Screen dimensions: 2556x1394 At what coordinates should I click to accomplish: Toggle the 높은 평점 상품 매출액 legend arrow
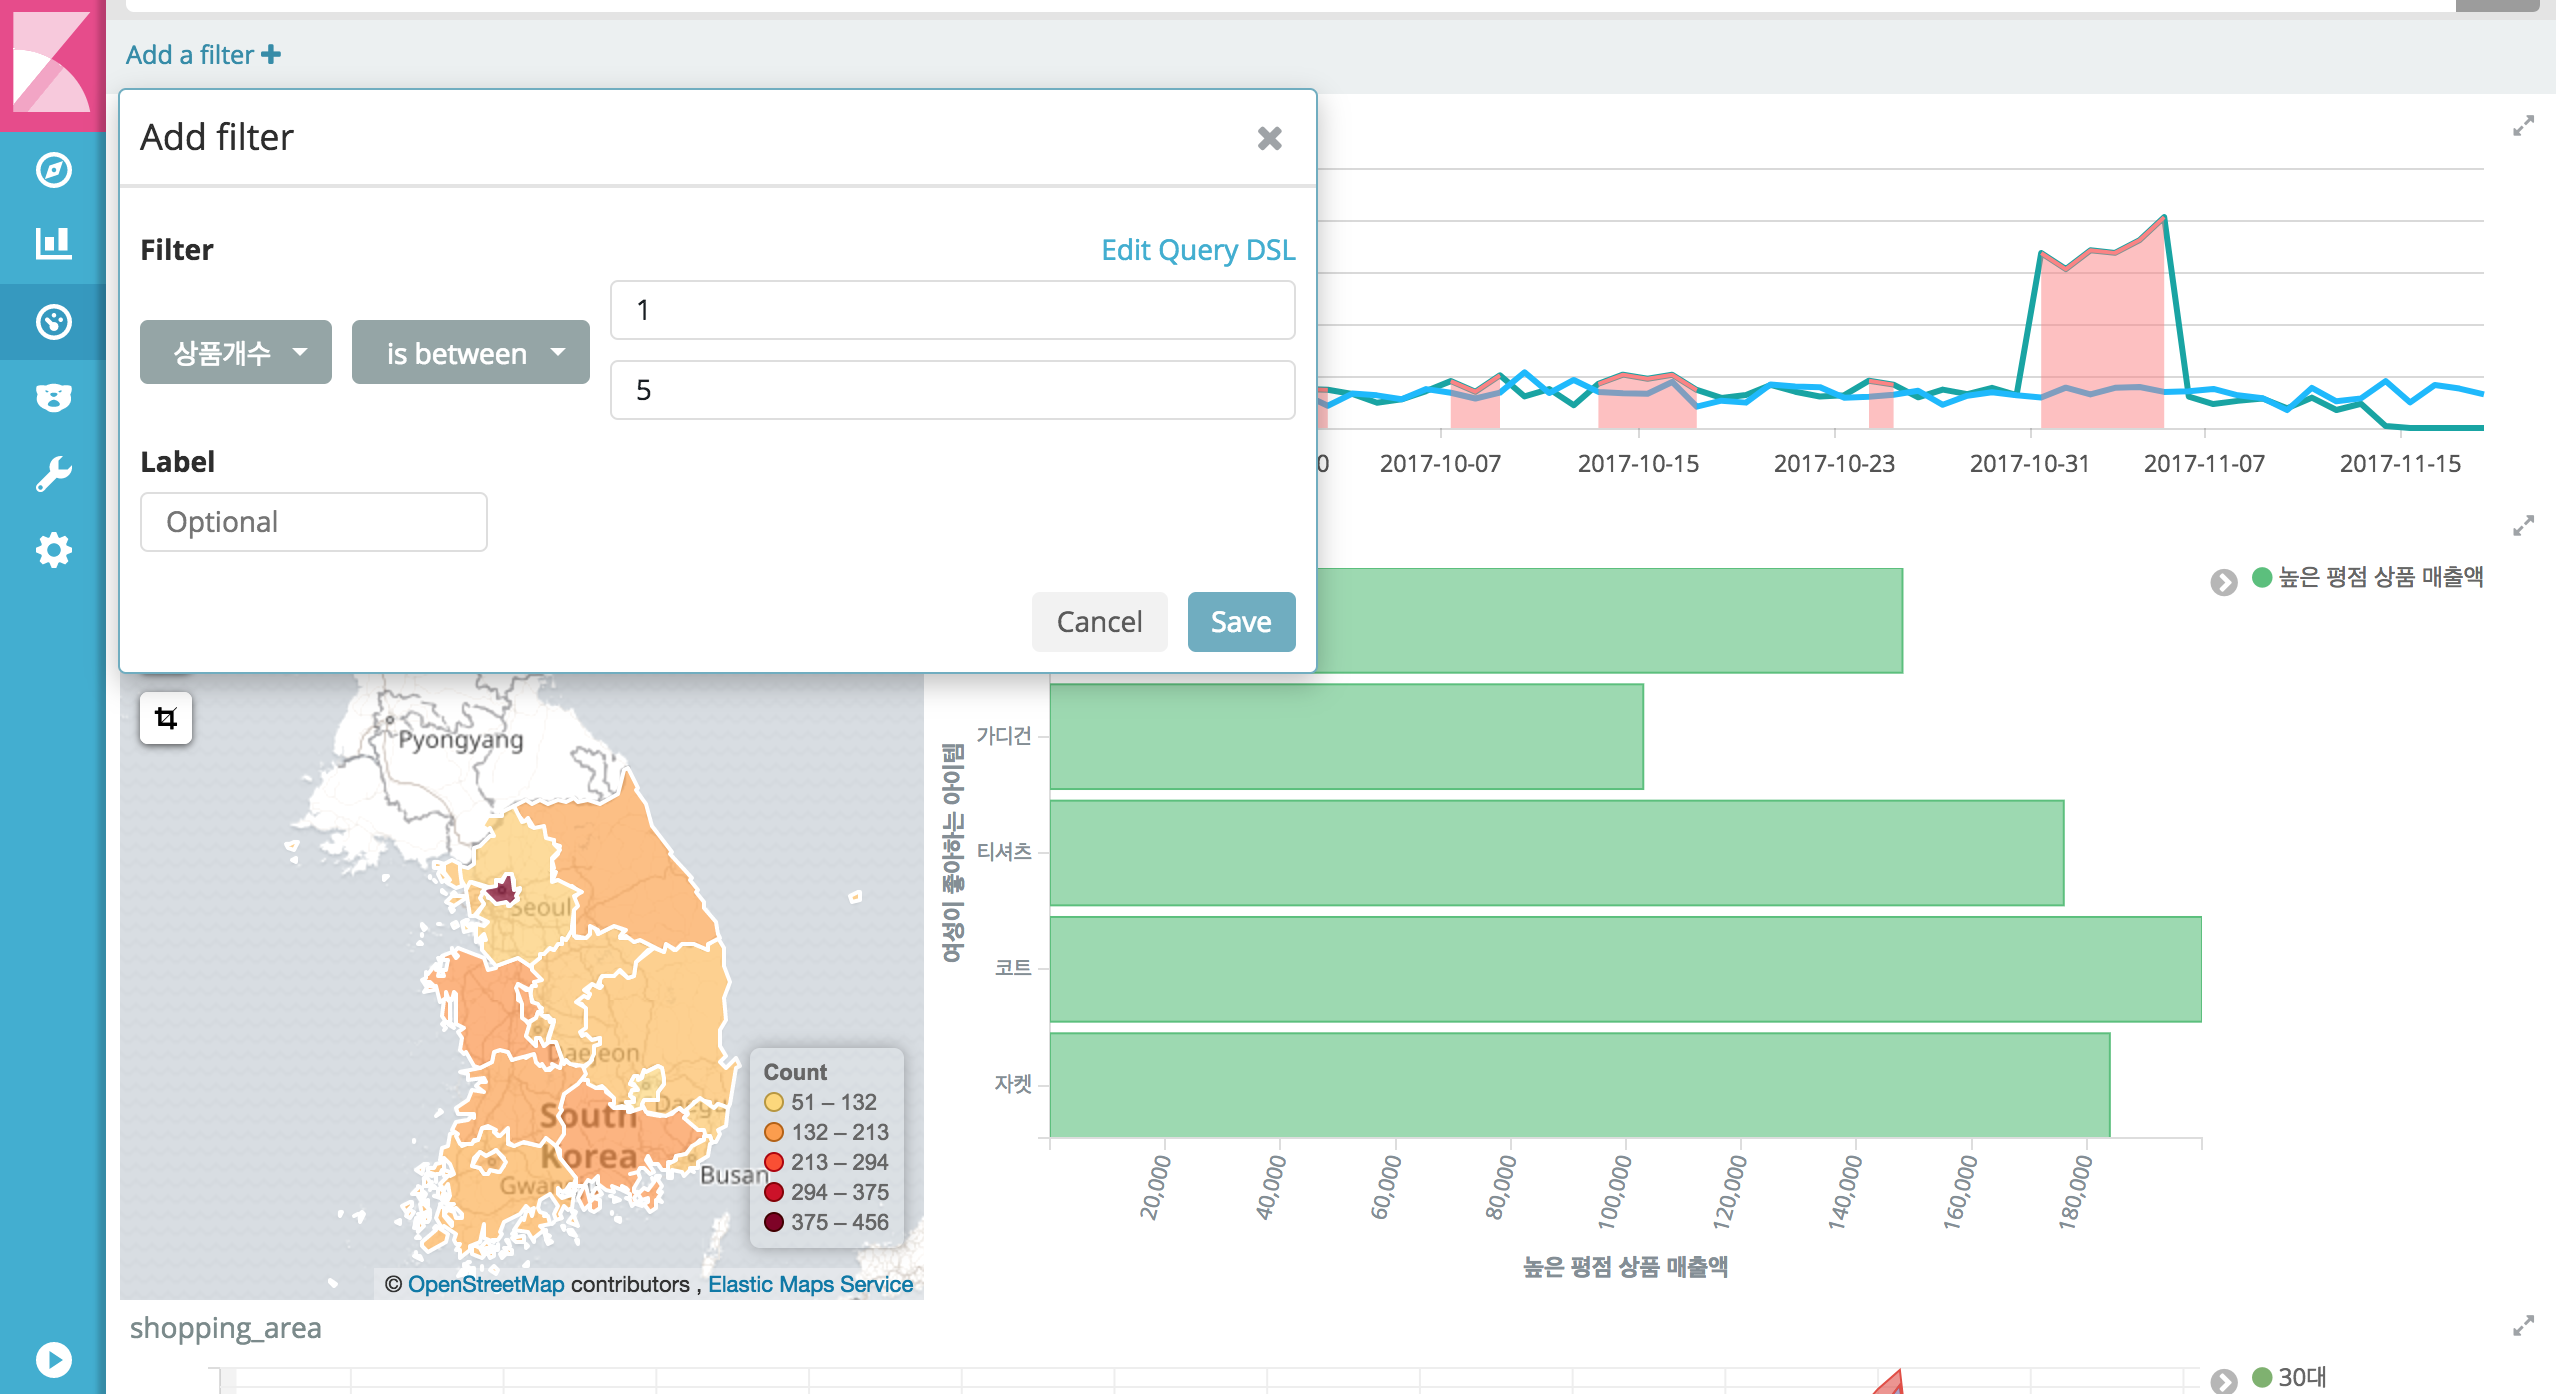pos(2223,582)
